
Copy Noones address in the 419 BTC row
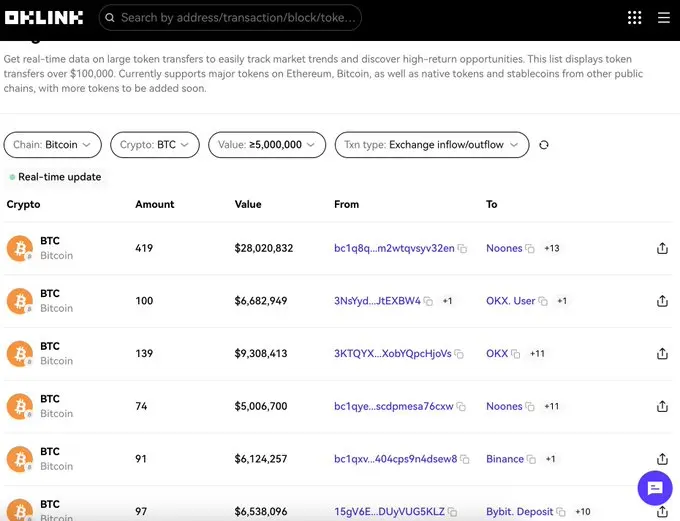(530, 249)
